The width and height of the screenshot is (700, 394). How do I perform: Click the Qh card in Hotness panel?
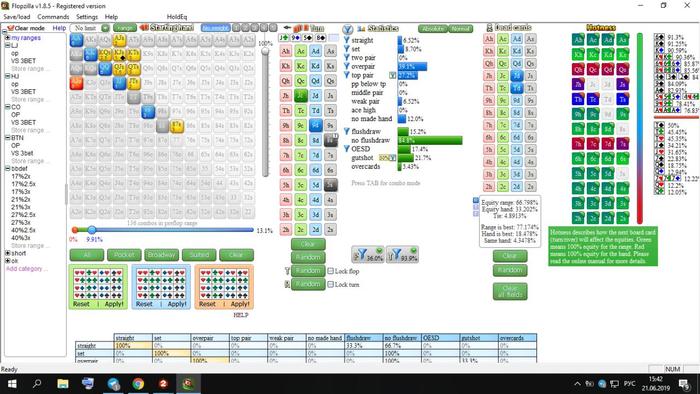578,69
